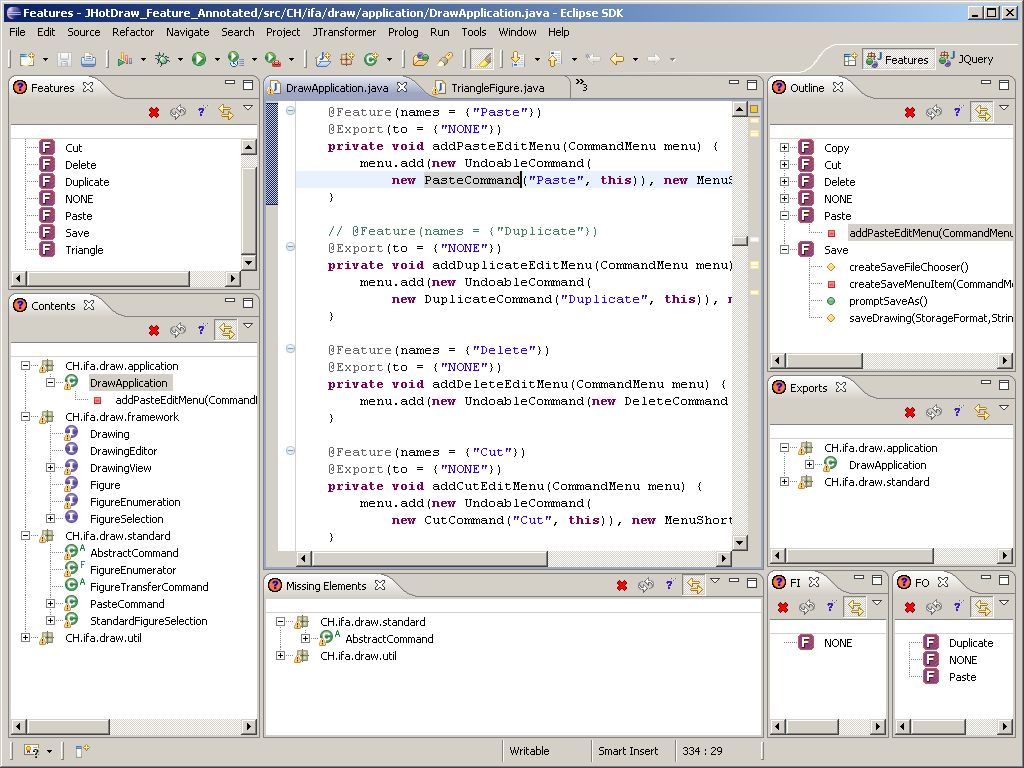Click the Next Annotation arrow icon
Viewport: 1024px width, 768px height.
[517, 59]
